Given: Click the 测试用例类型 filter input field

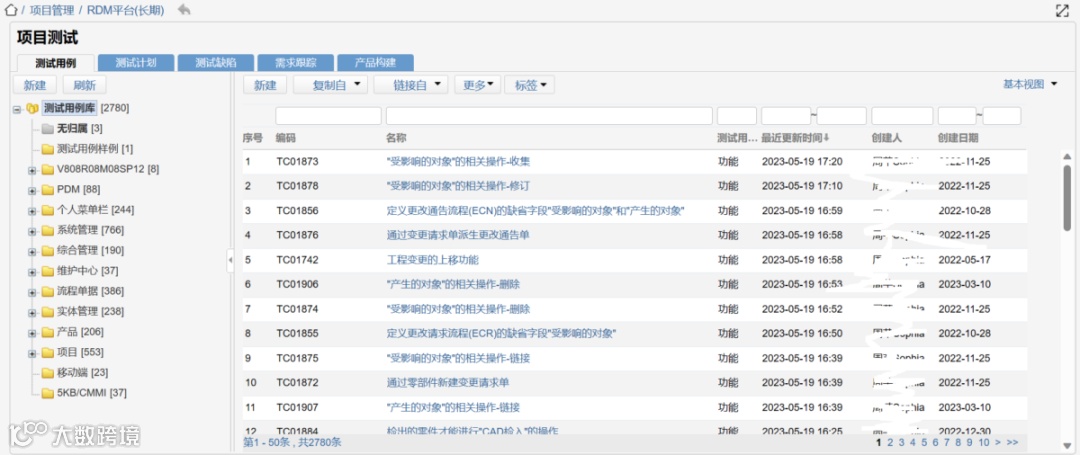Looking at the screenshot, I should (x=737, y=116).
